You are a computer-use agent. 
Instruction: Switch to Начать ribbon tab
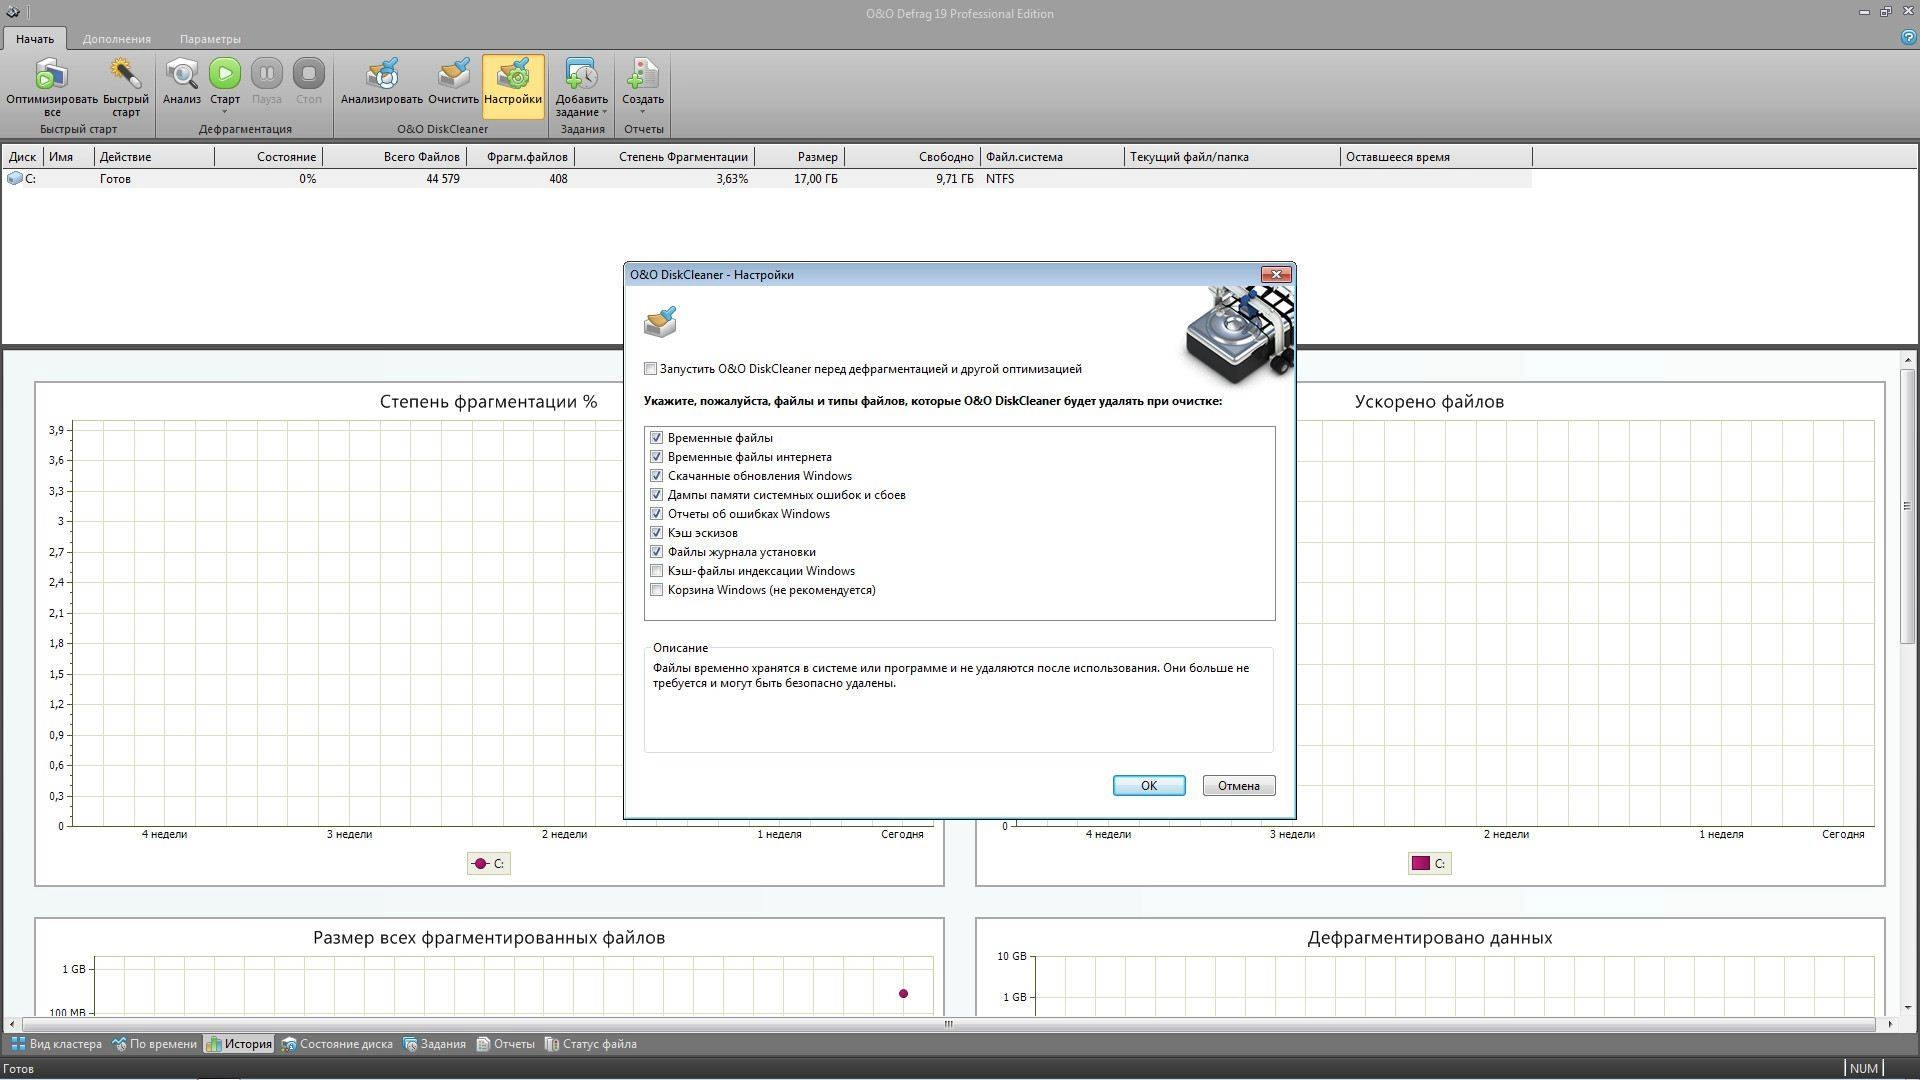(34, 39)
